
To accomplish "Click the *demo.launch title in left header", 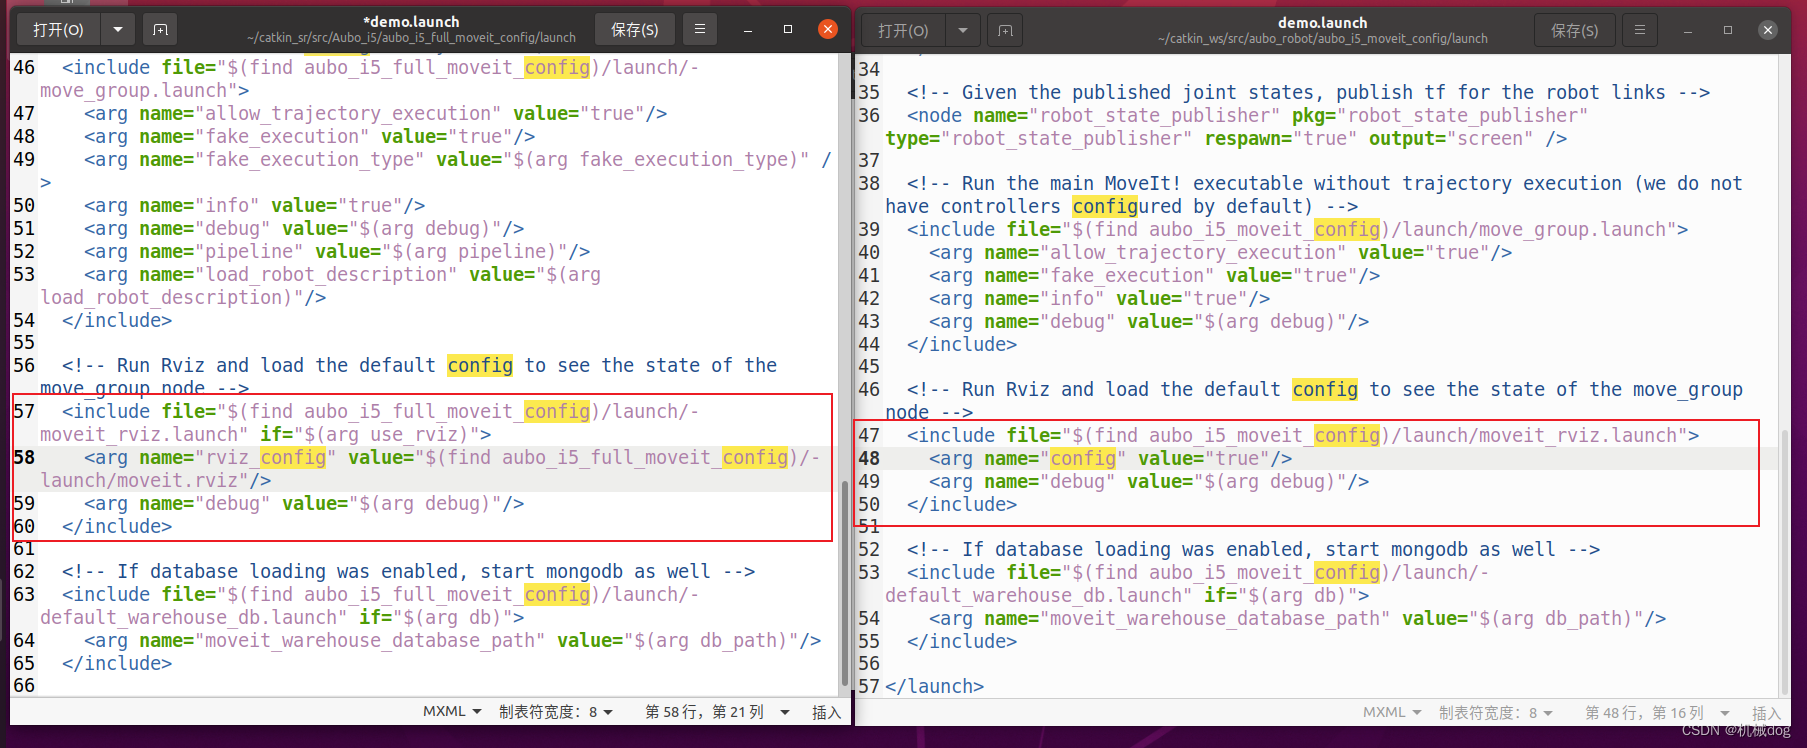I will click(x=411, y=21).
